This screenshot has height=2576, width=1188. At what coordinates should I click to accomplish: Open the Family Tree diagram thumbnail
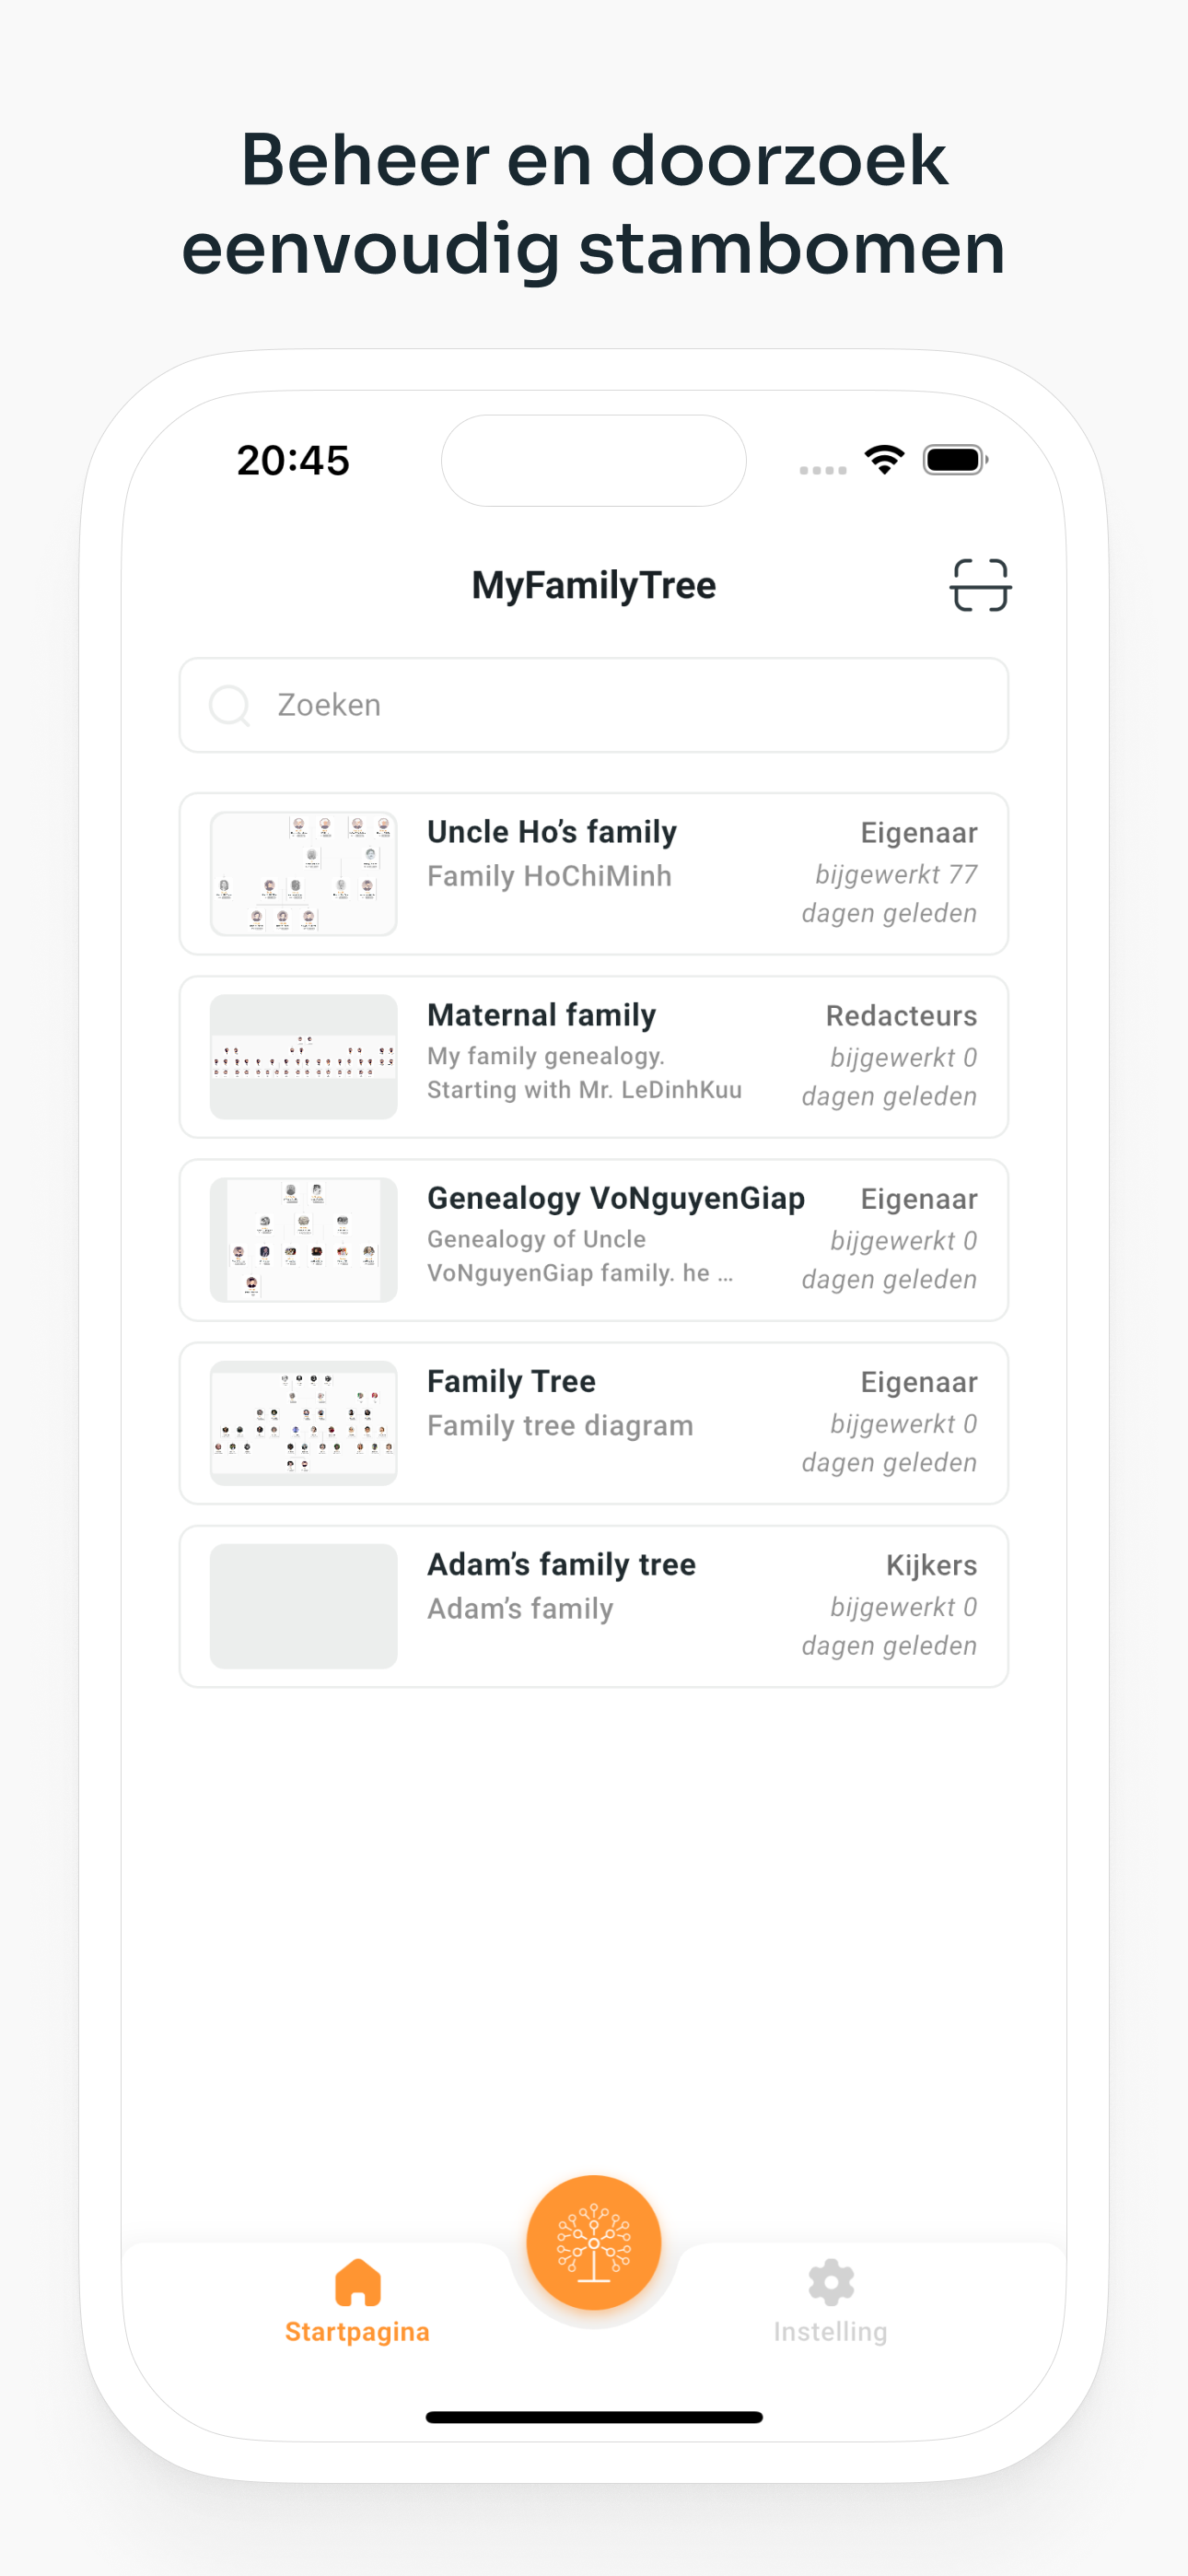click(304, 1423)
